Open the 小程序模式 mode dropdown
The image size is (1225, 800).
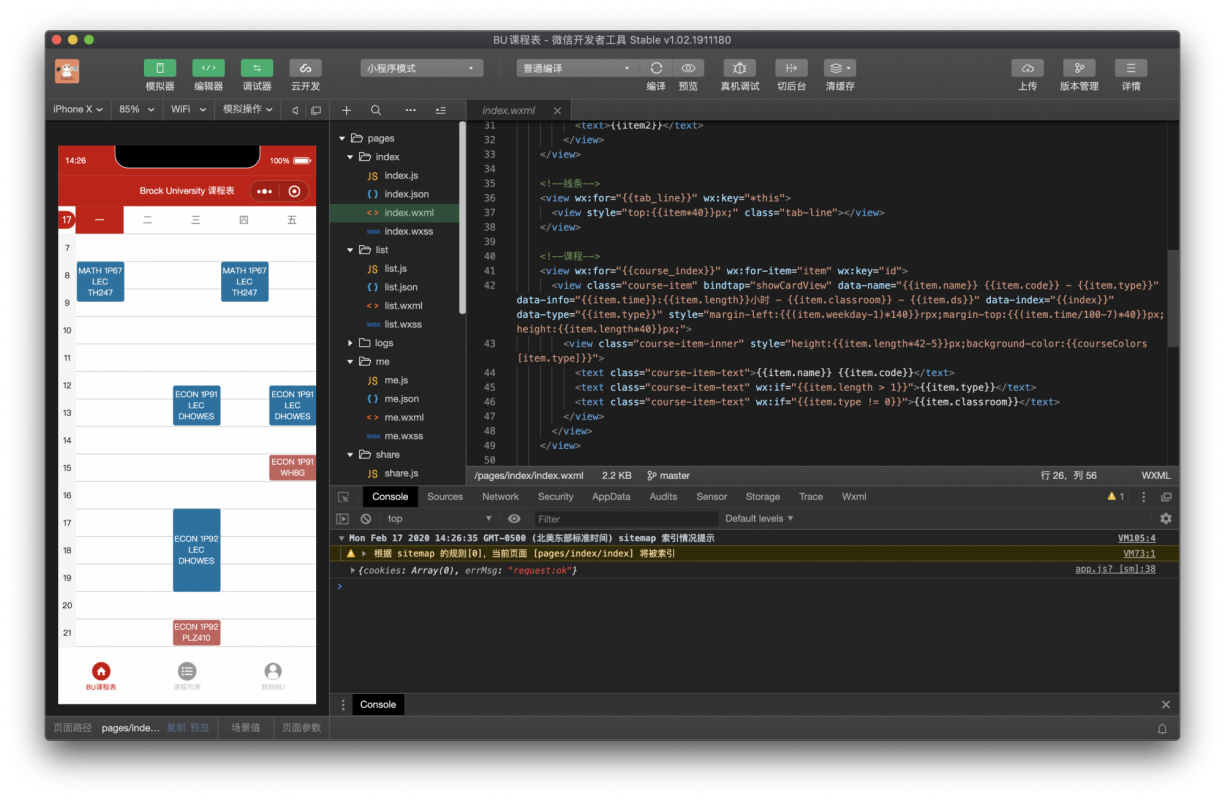421,68
